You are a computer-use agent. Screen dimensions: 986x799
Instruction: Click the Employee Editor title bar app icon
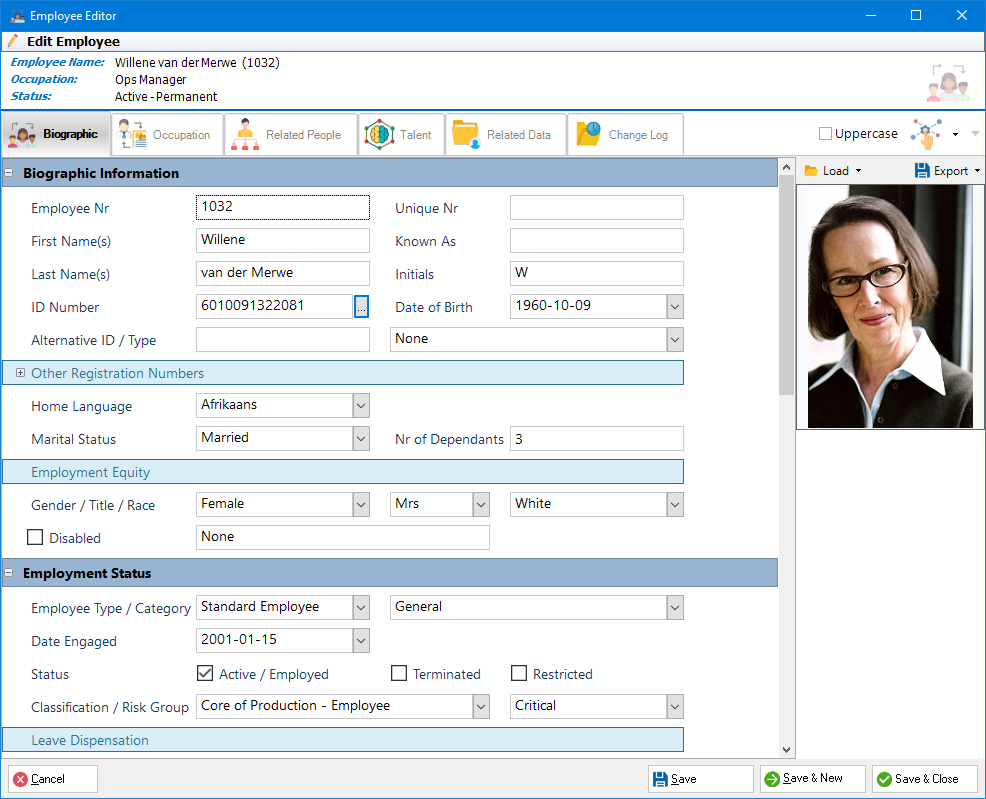click(x=17, y=16)
